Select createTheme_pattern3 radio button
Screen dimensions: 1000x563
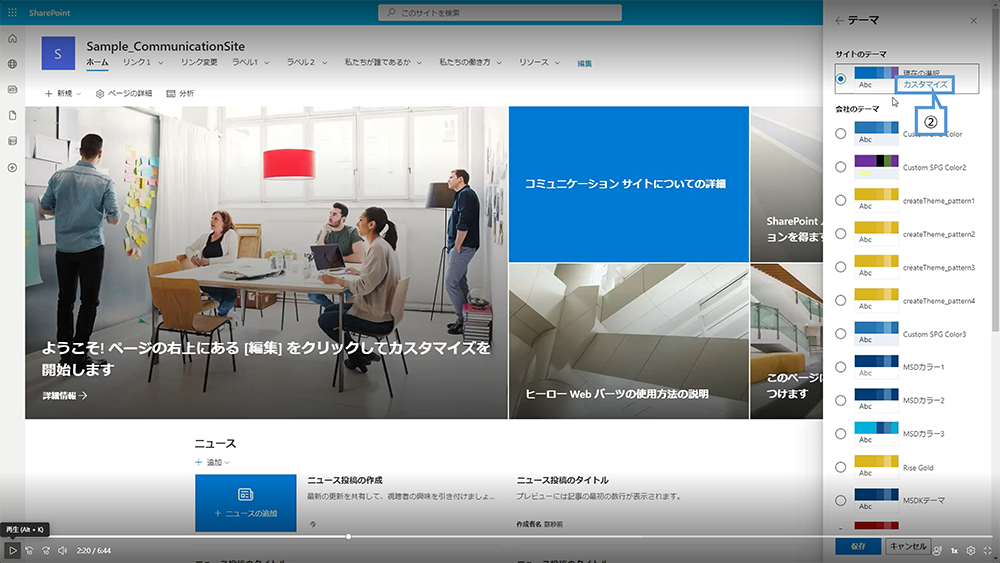841,267
